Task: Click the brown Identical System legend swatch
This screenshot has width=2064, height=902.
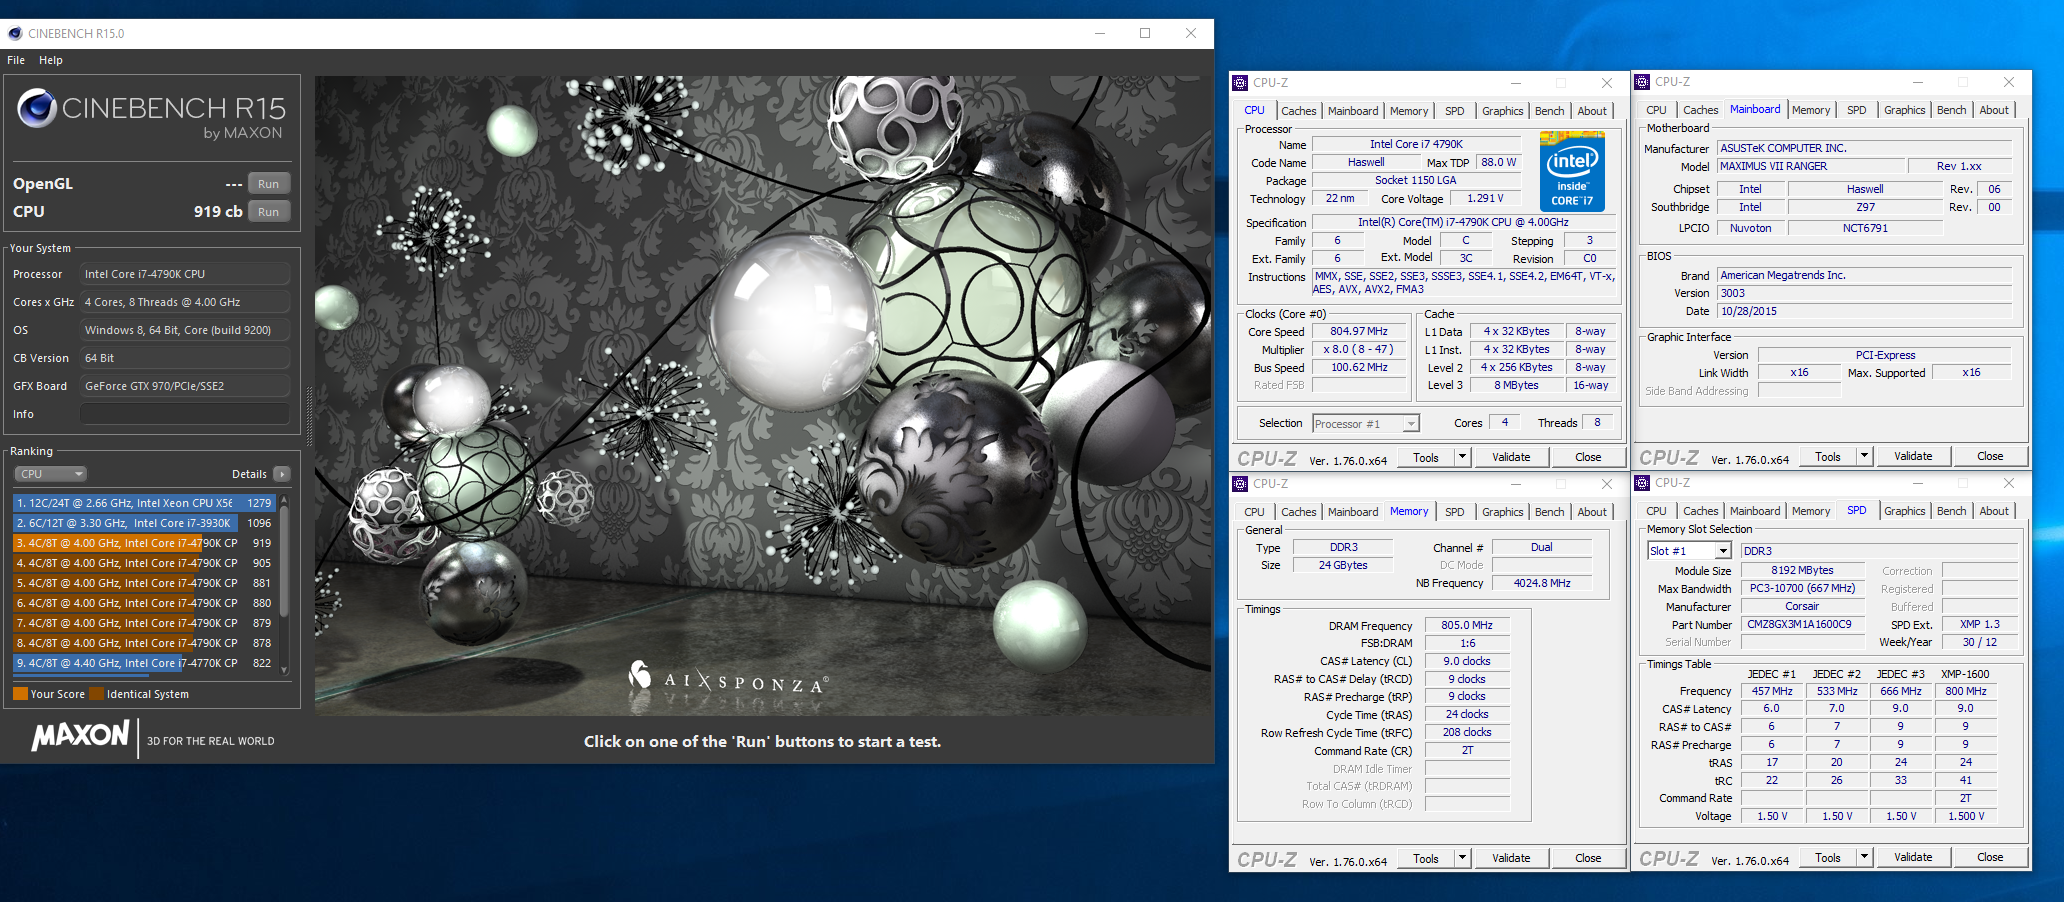Action: tap(96, 694)
